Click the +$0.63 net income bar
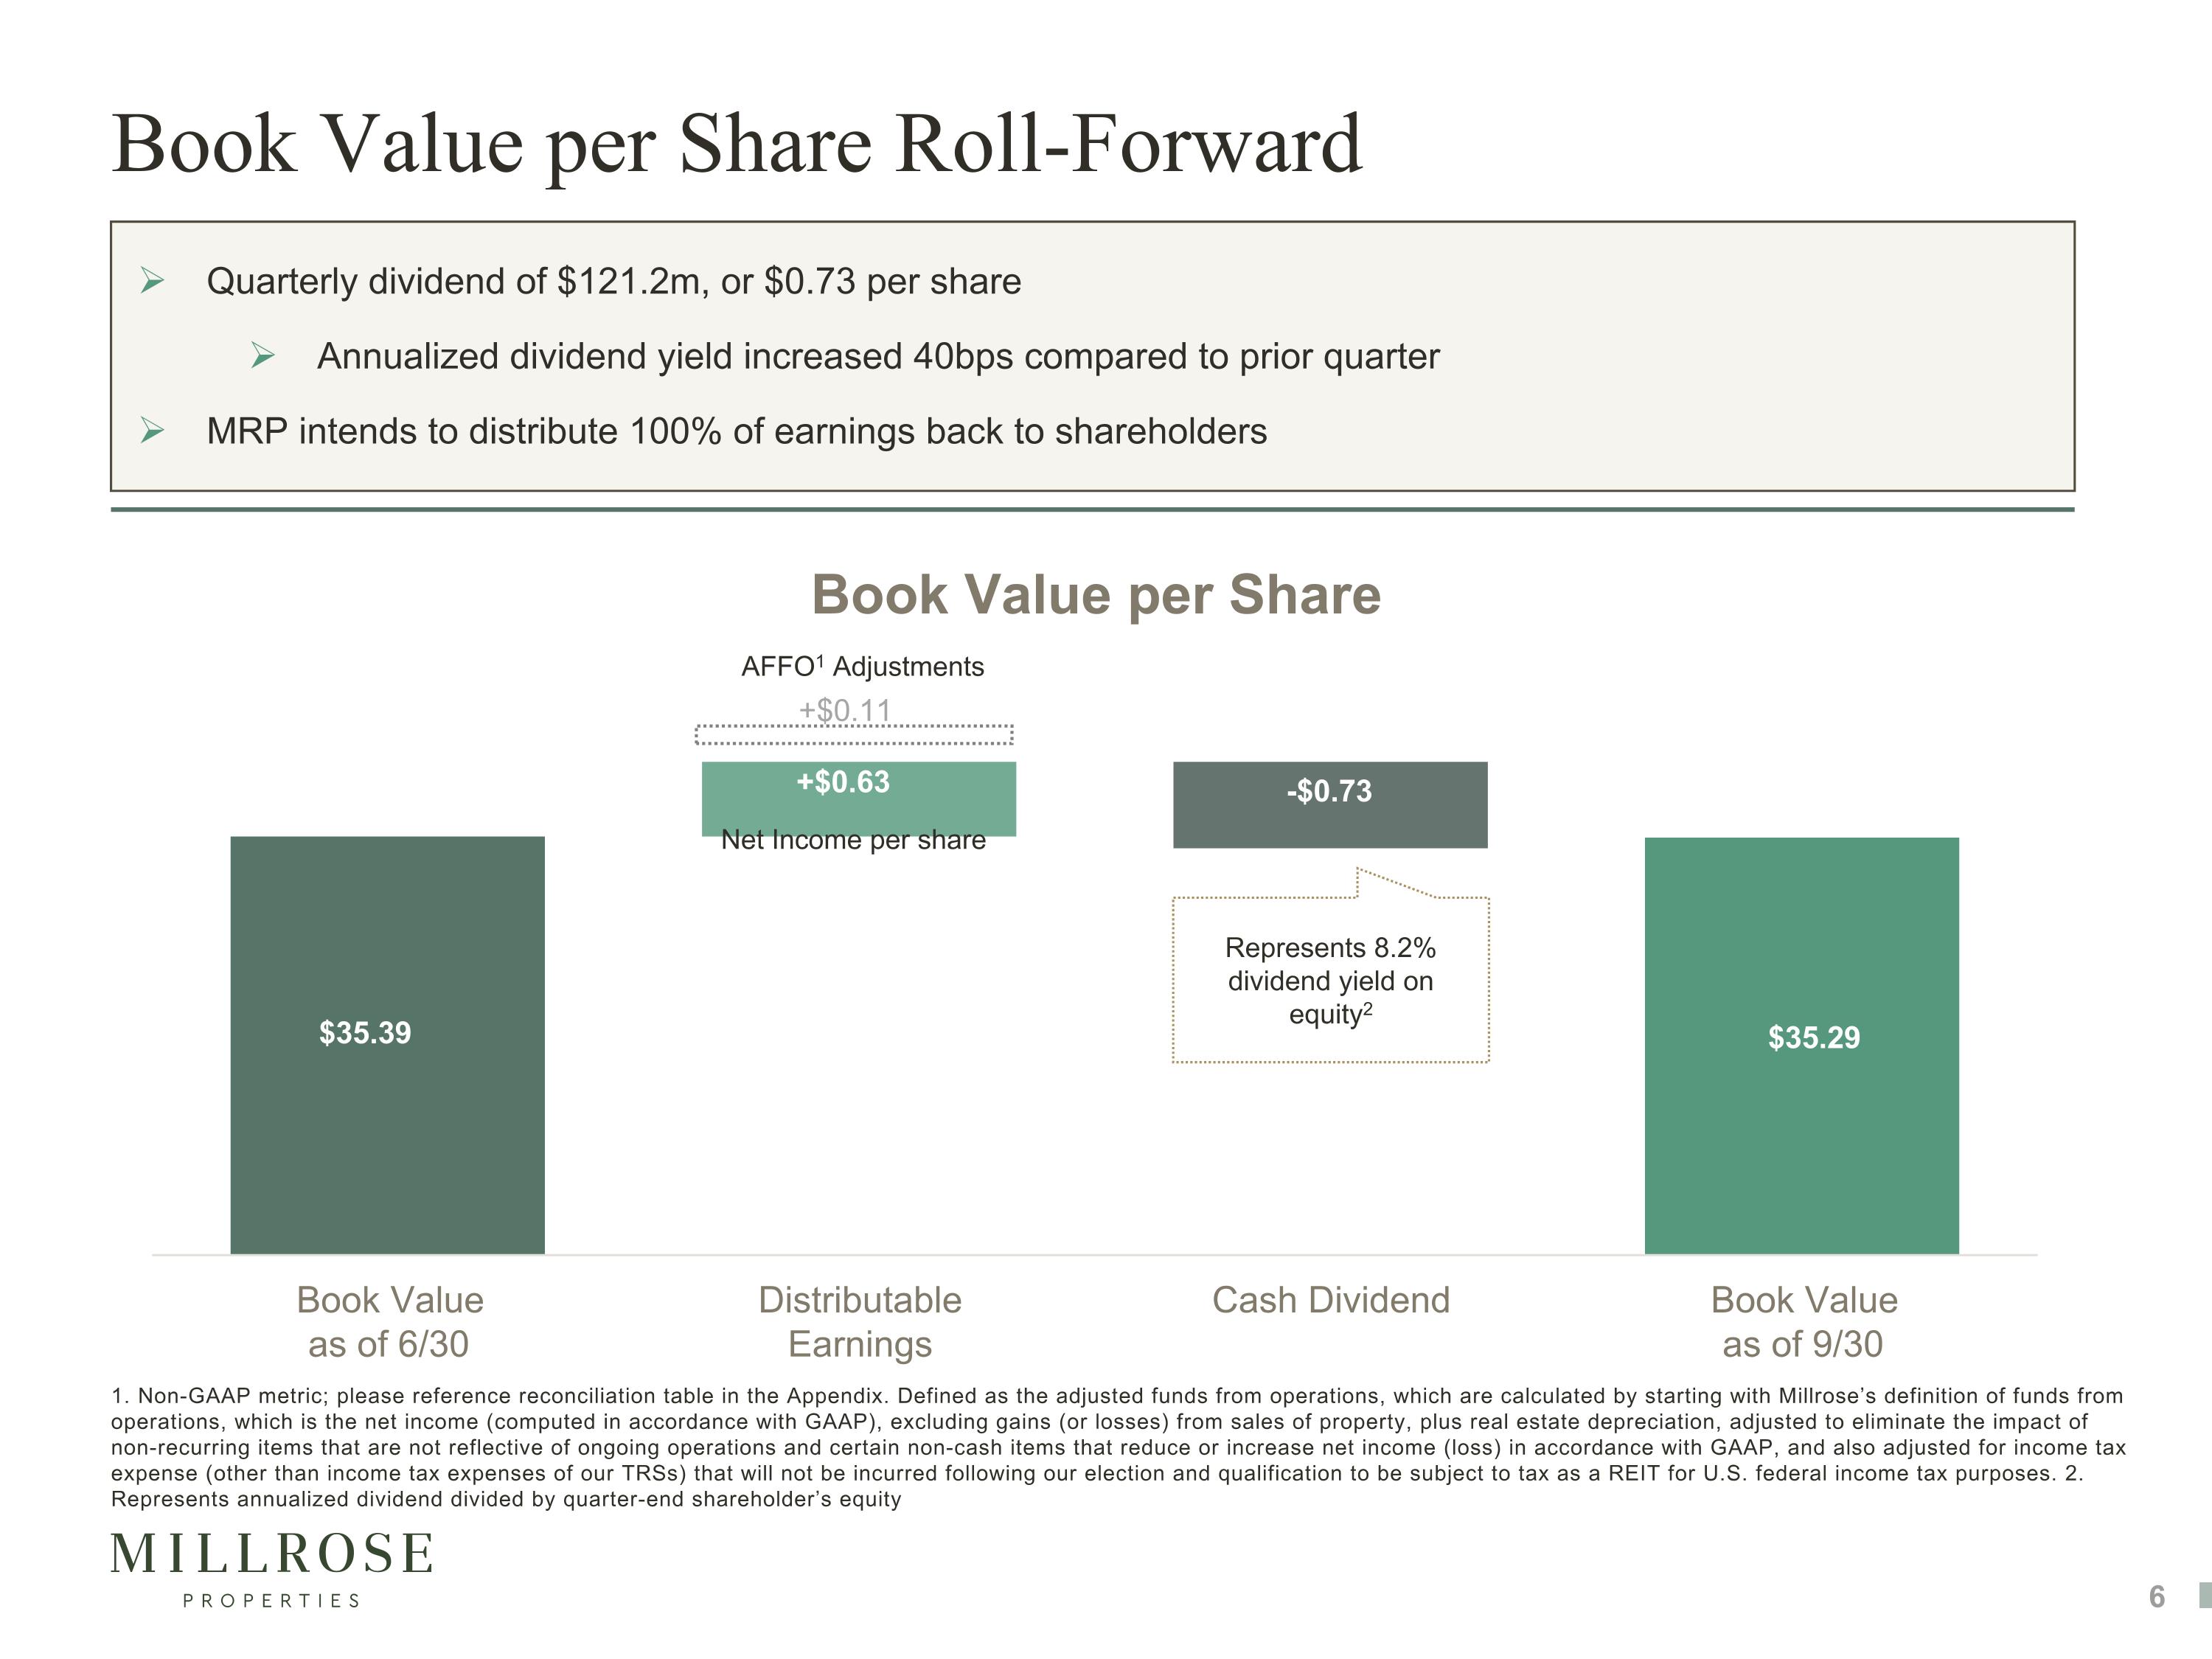Image resolution: width=2212 pixels, height=1659 pixels. coord(858,797)
